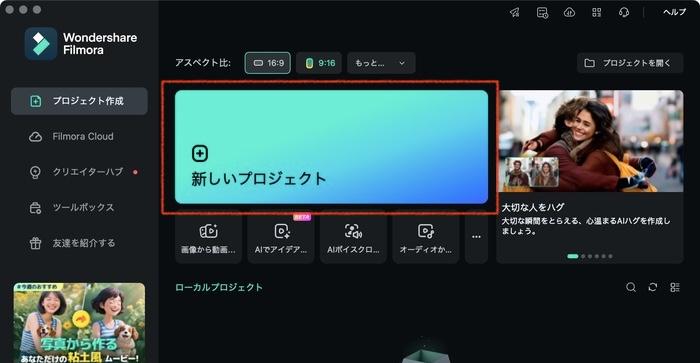
Task: Open the オーディオから tool
Action: click(x=425, y=238)
